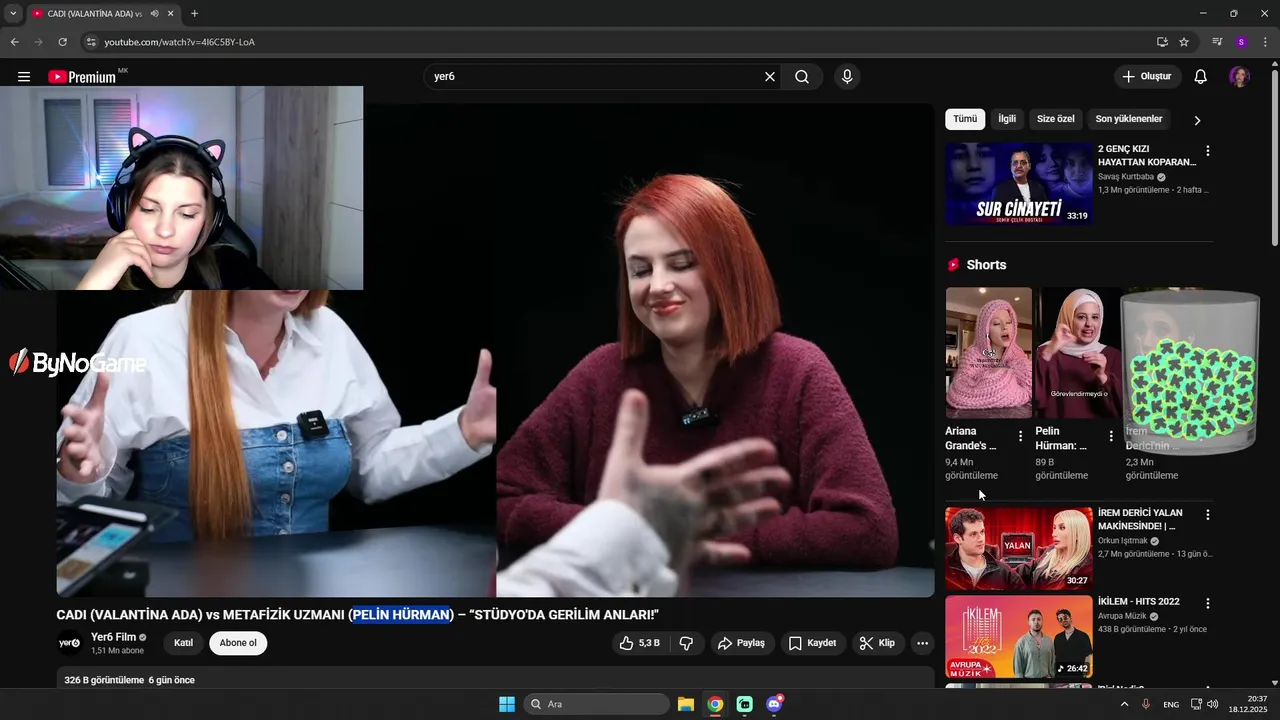Select the Son yüklenenler filter chip

[x=1129, y=119]
